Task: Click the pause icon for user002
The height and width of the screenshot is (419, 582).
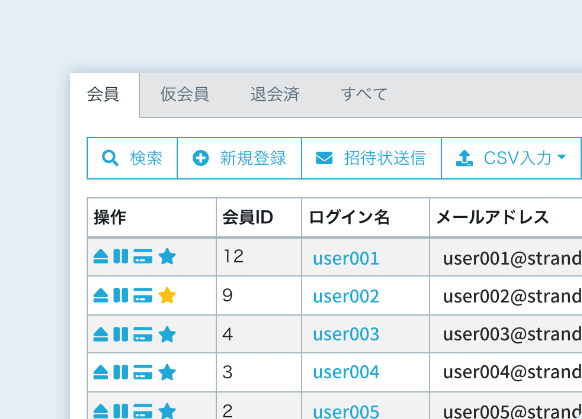Action: click(121, 295)
